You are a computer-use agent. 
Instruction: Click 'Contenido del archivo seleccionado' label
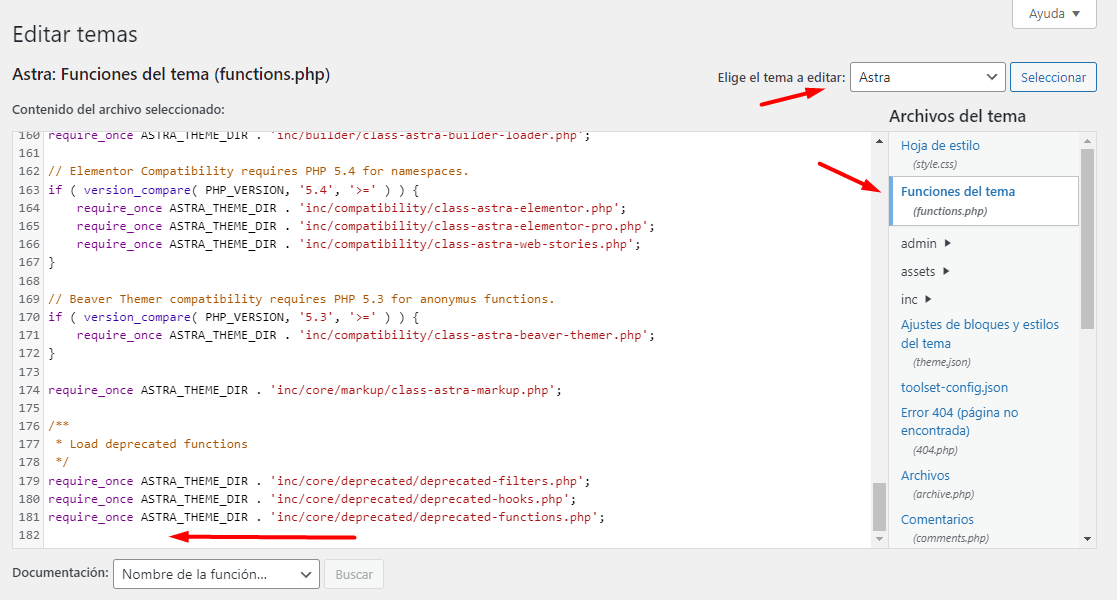click(x=118, y=110)
